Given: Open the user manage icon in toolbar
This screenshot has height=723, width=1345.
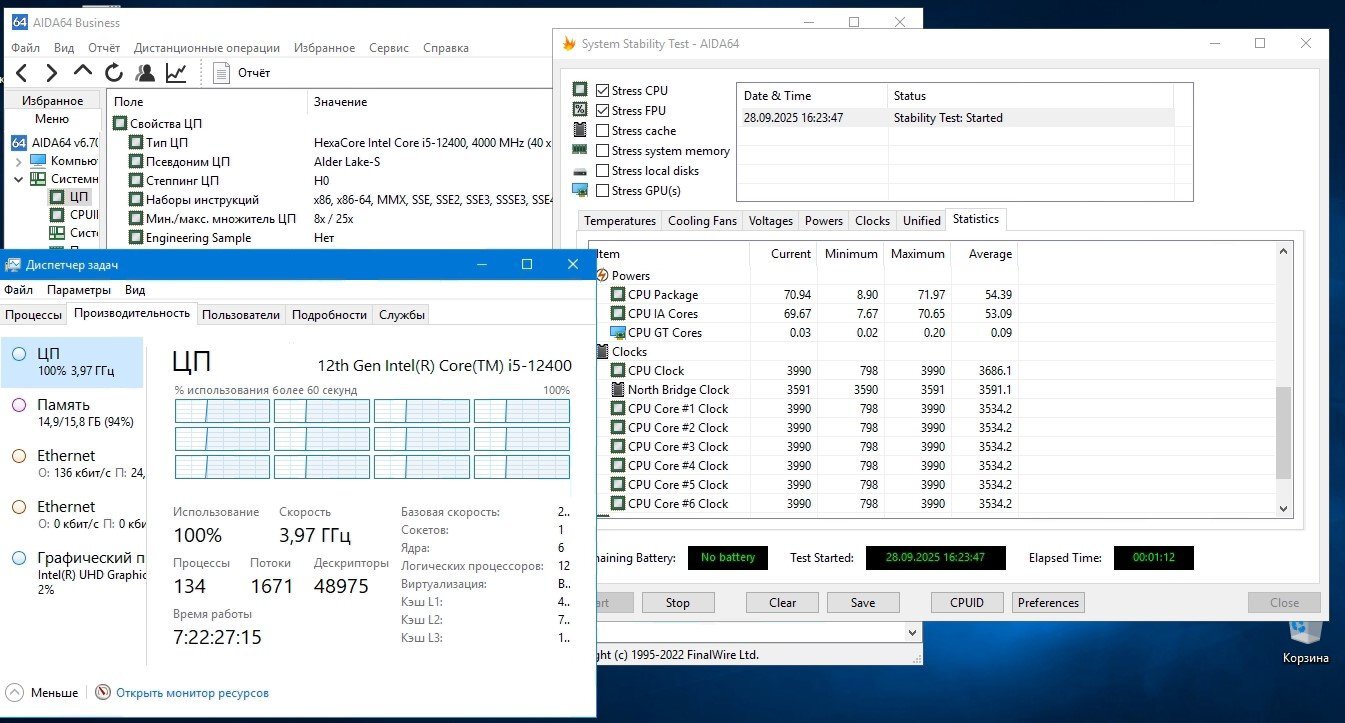Looking at the screenshot, I should pos(145,72).
